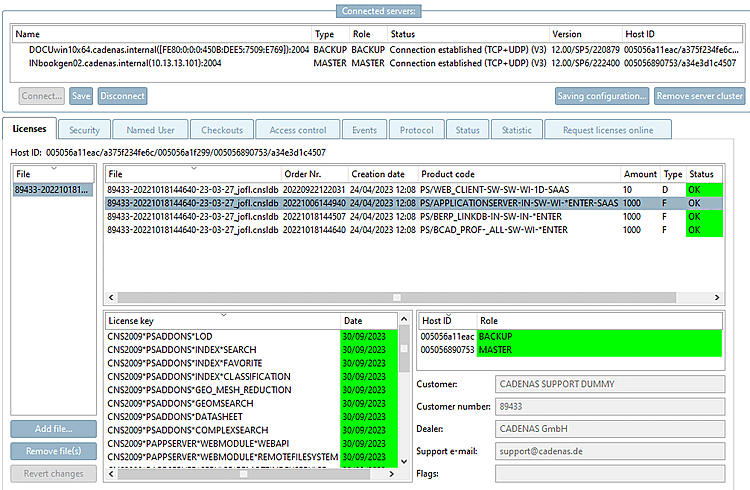Image resolution: width=750 pixels, height=490 pixels.
Task: Select key CNS2009*PSADDONS*INDEX*FAVORITE
Action: point(251,363)
